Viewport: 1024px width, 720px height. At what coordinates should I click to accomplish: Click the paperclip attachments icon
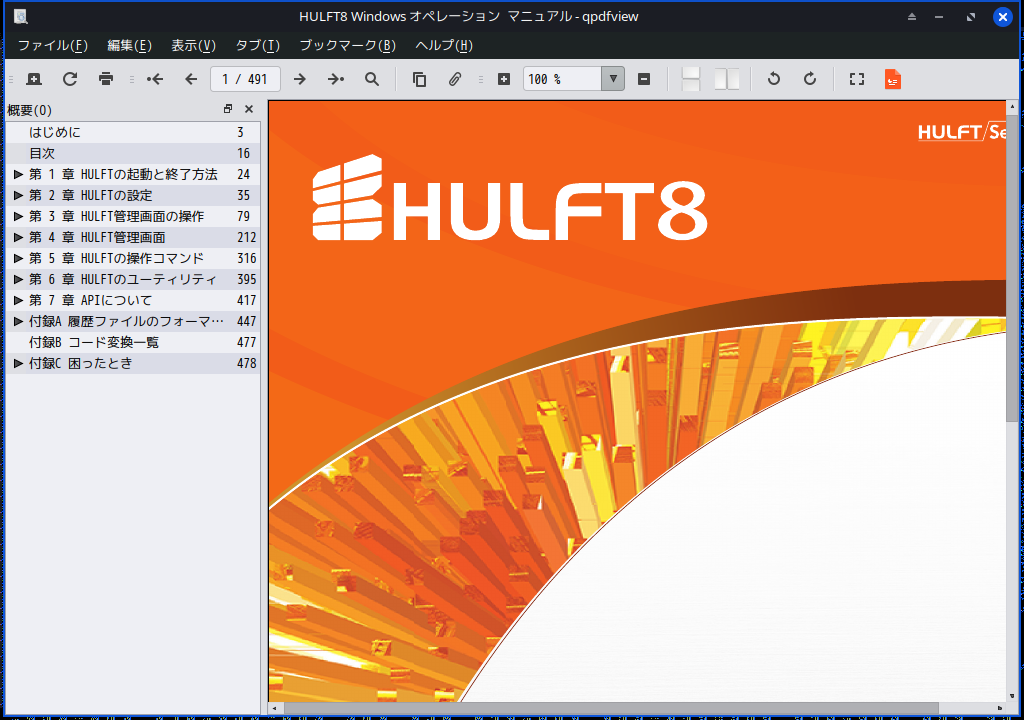(x=454, y=79)
